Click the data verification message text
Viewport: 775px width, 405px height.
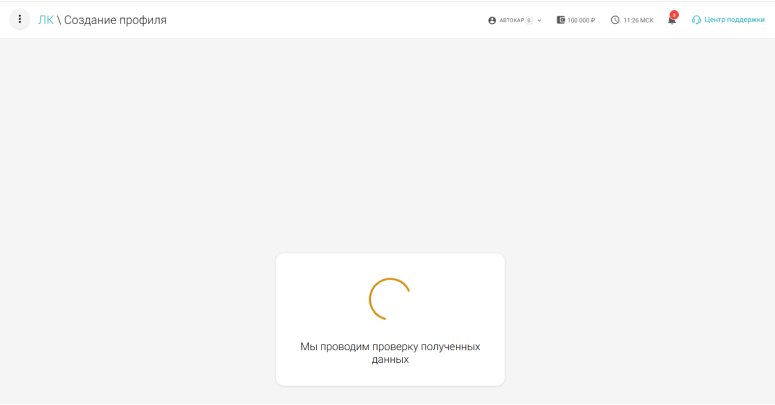pyautogui.click(x=390, y=352)
